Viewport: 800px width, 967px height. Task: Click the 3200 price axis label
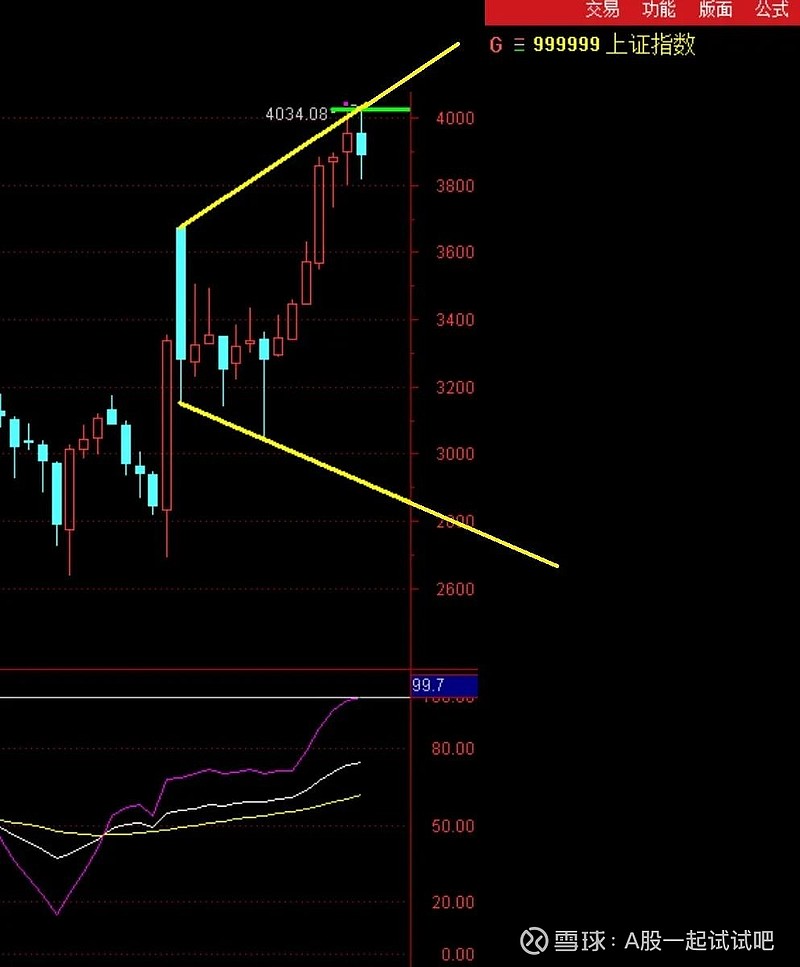[455, 387]
